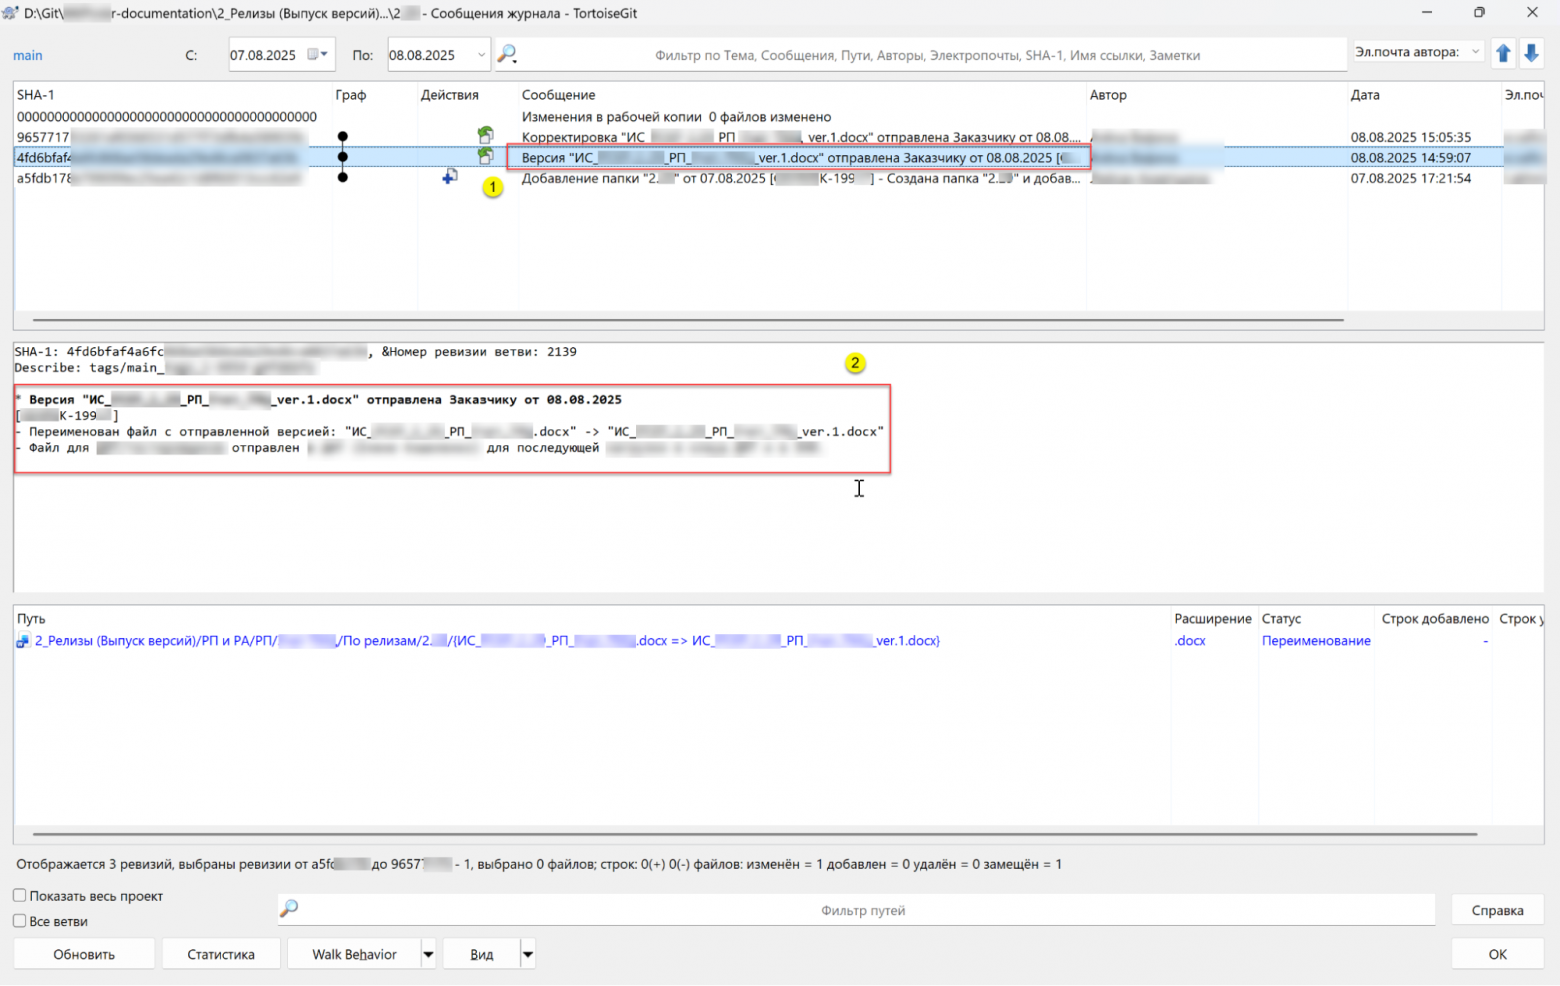This screenshot has height=986, width=1560.
Task: Click the magnifier icon in path filter
Action: pos(289,908)
